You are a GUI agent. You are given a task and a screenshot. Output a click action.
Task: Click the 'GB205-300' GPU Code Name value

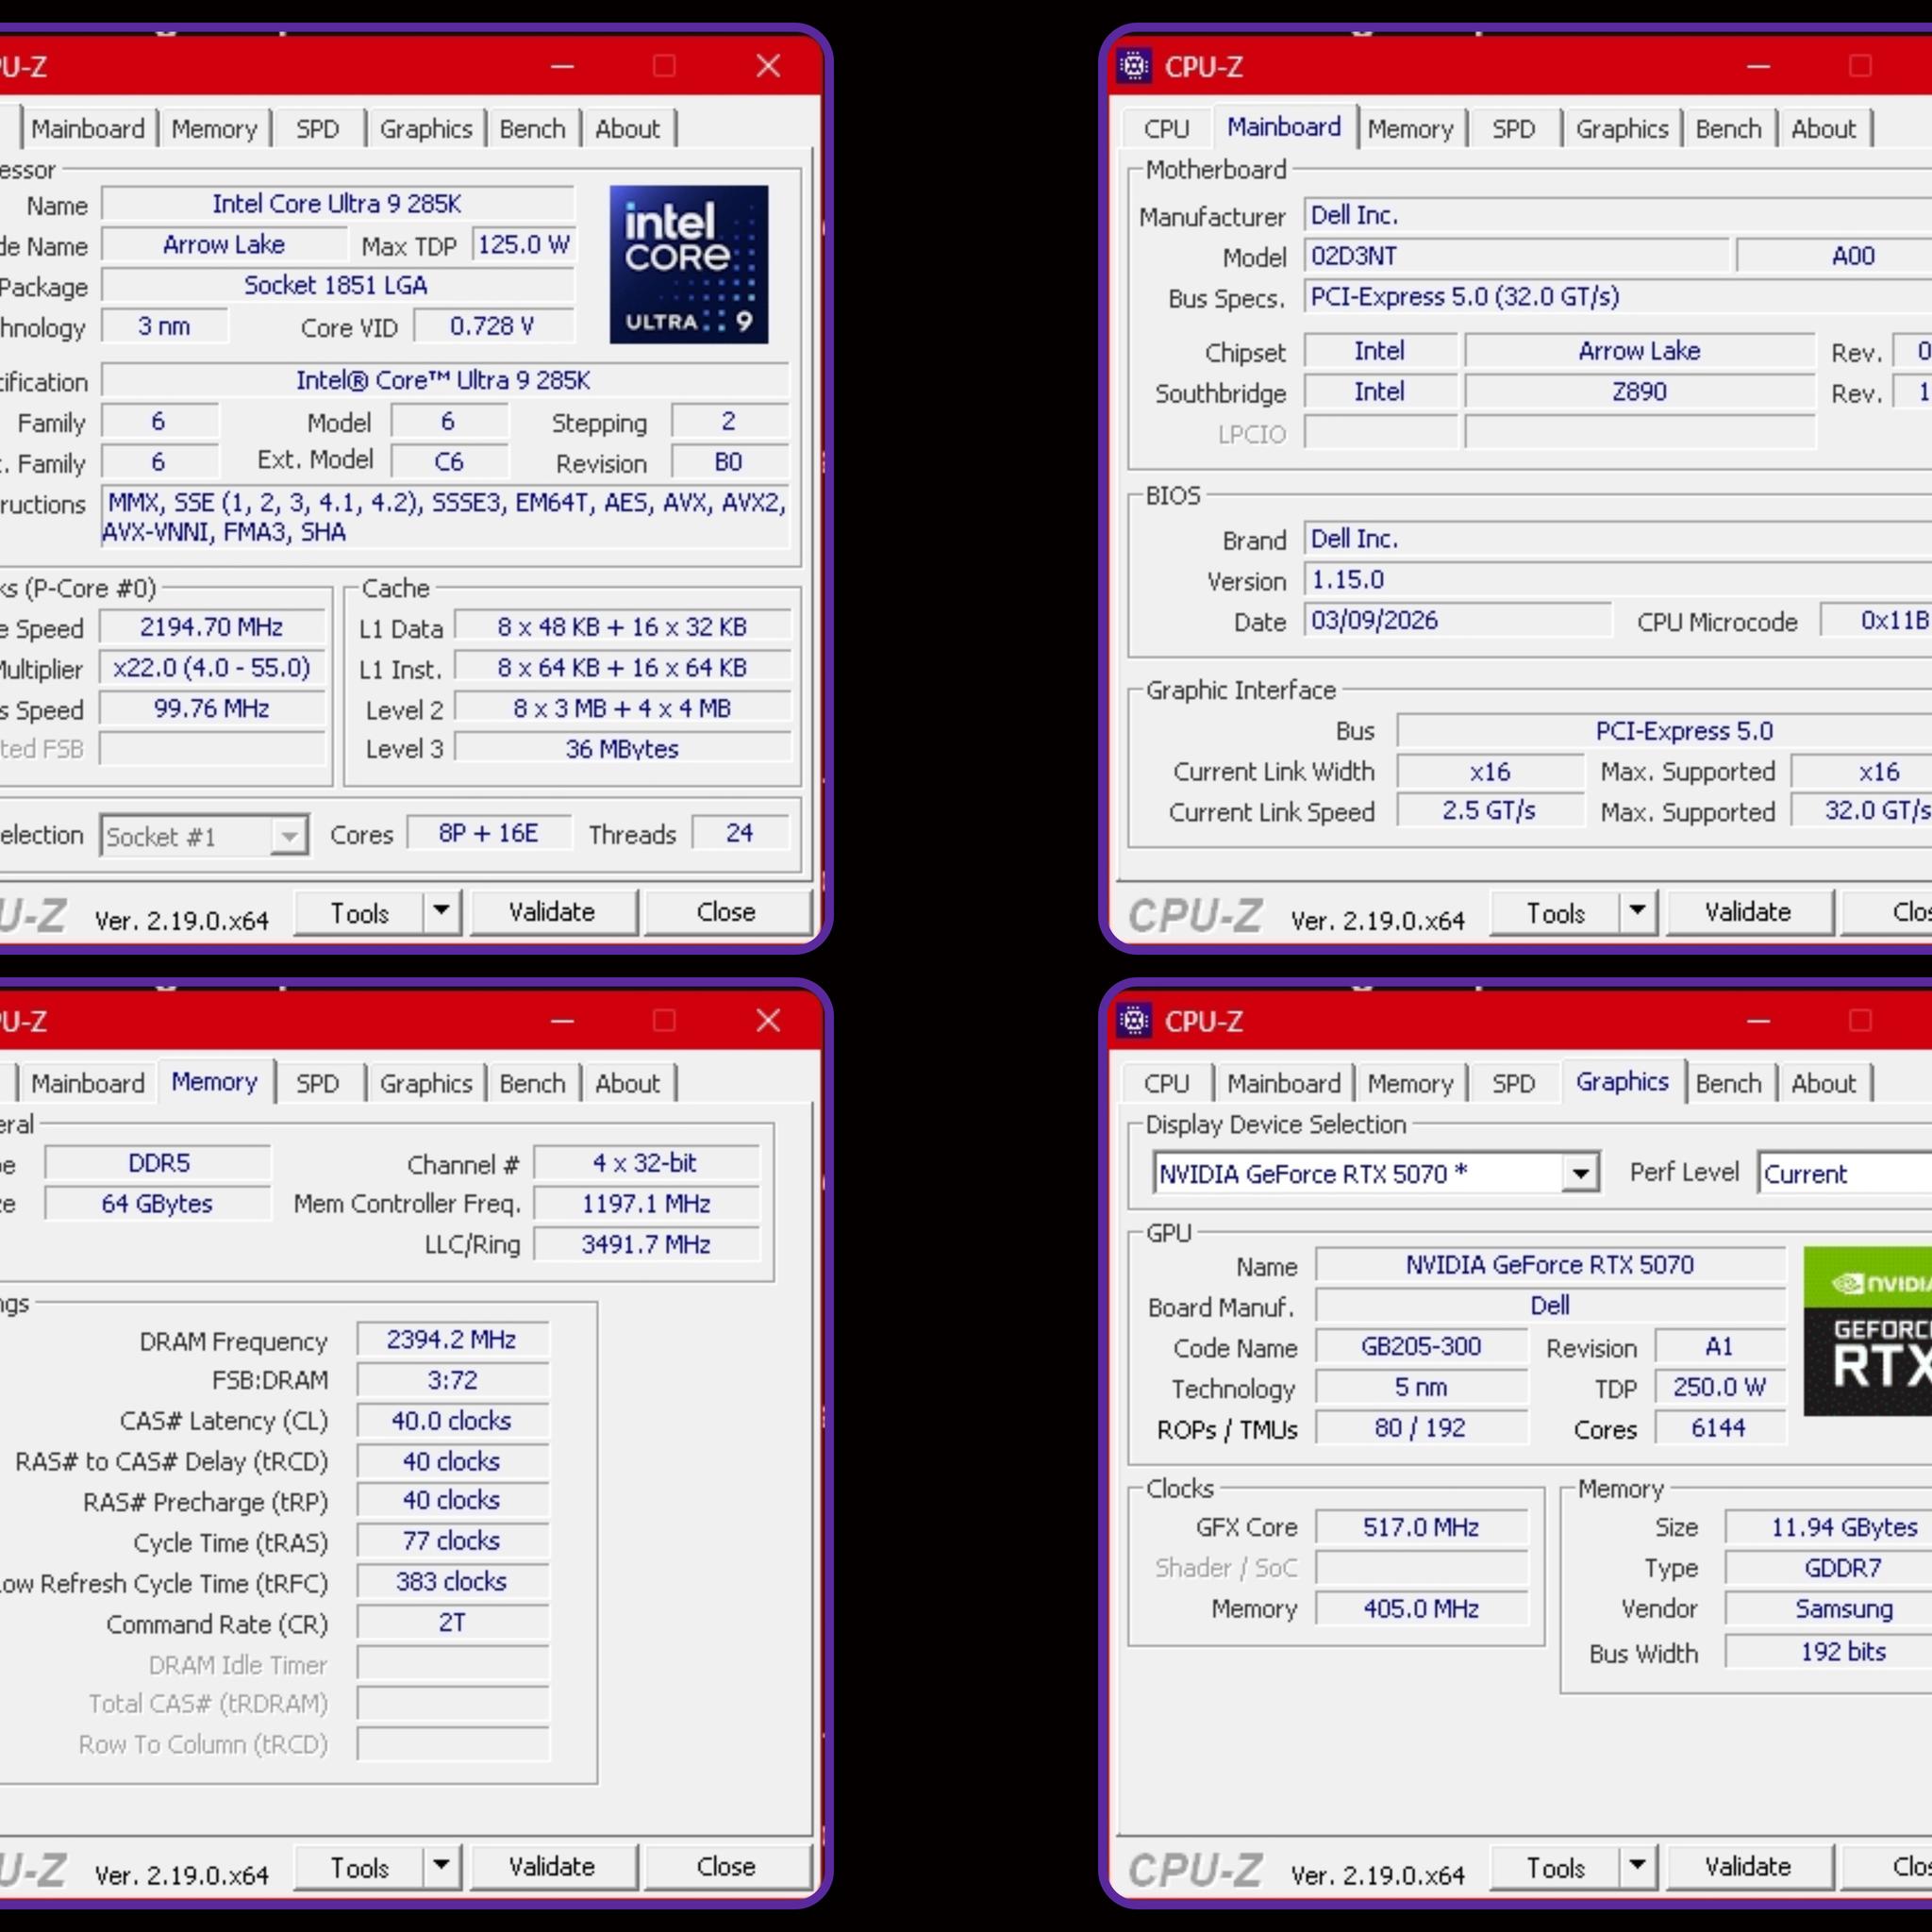pyautogui.click(x=1421, y=1347)
